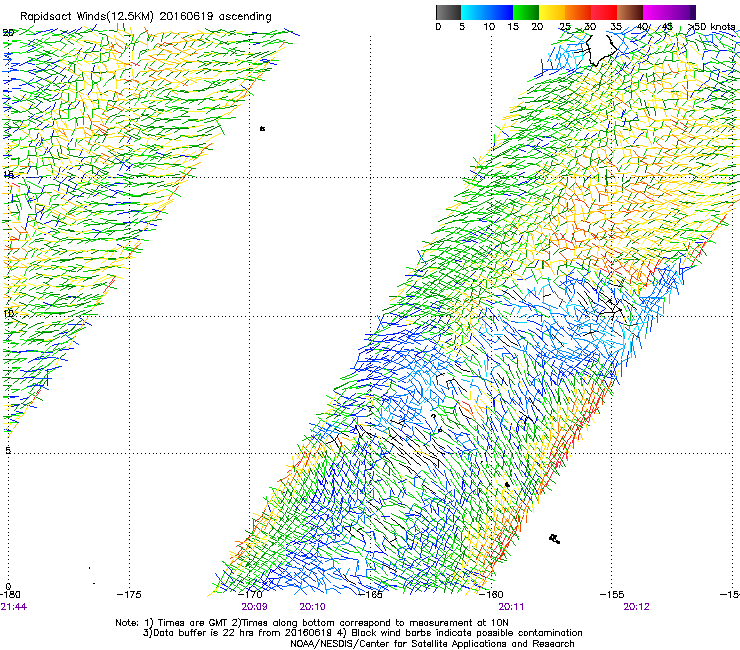The height and width of the screenshot is (650, 740).
Task: Click the '0' latitude label on left axis
Action: [8, 586]
